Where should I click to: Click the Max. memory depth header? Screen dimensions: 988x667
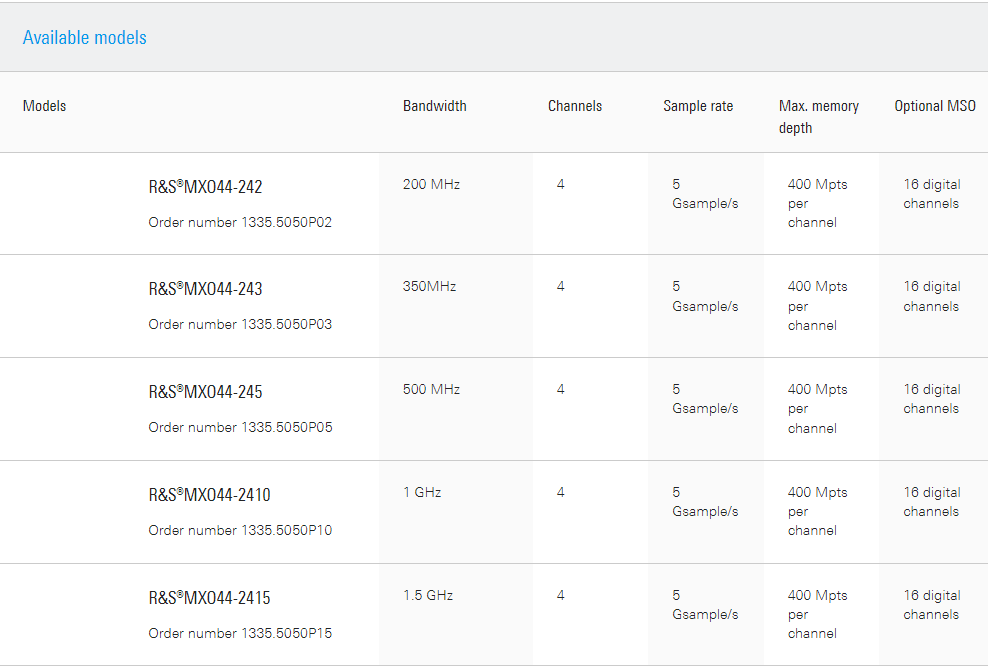(x=818, y=117)
